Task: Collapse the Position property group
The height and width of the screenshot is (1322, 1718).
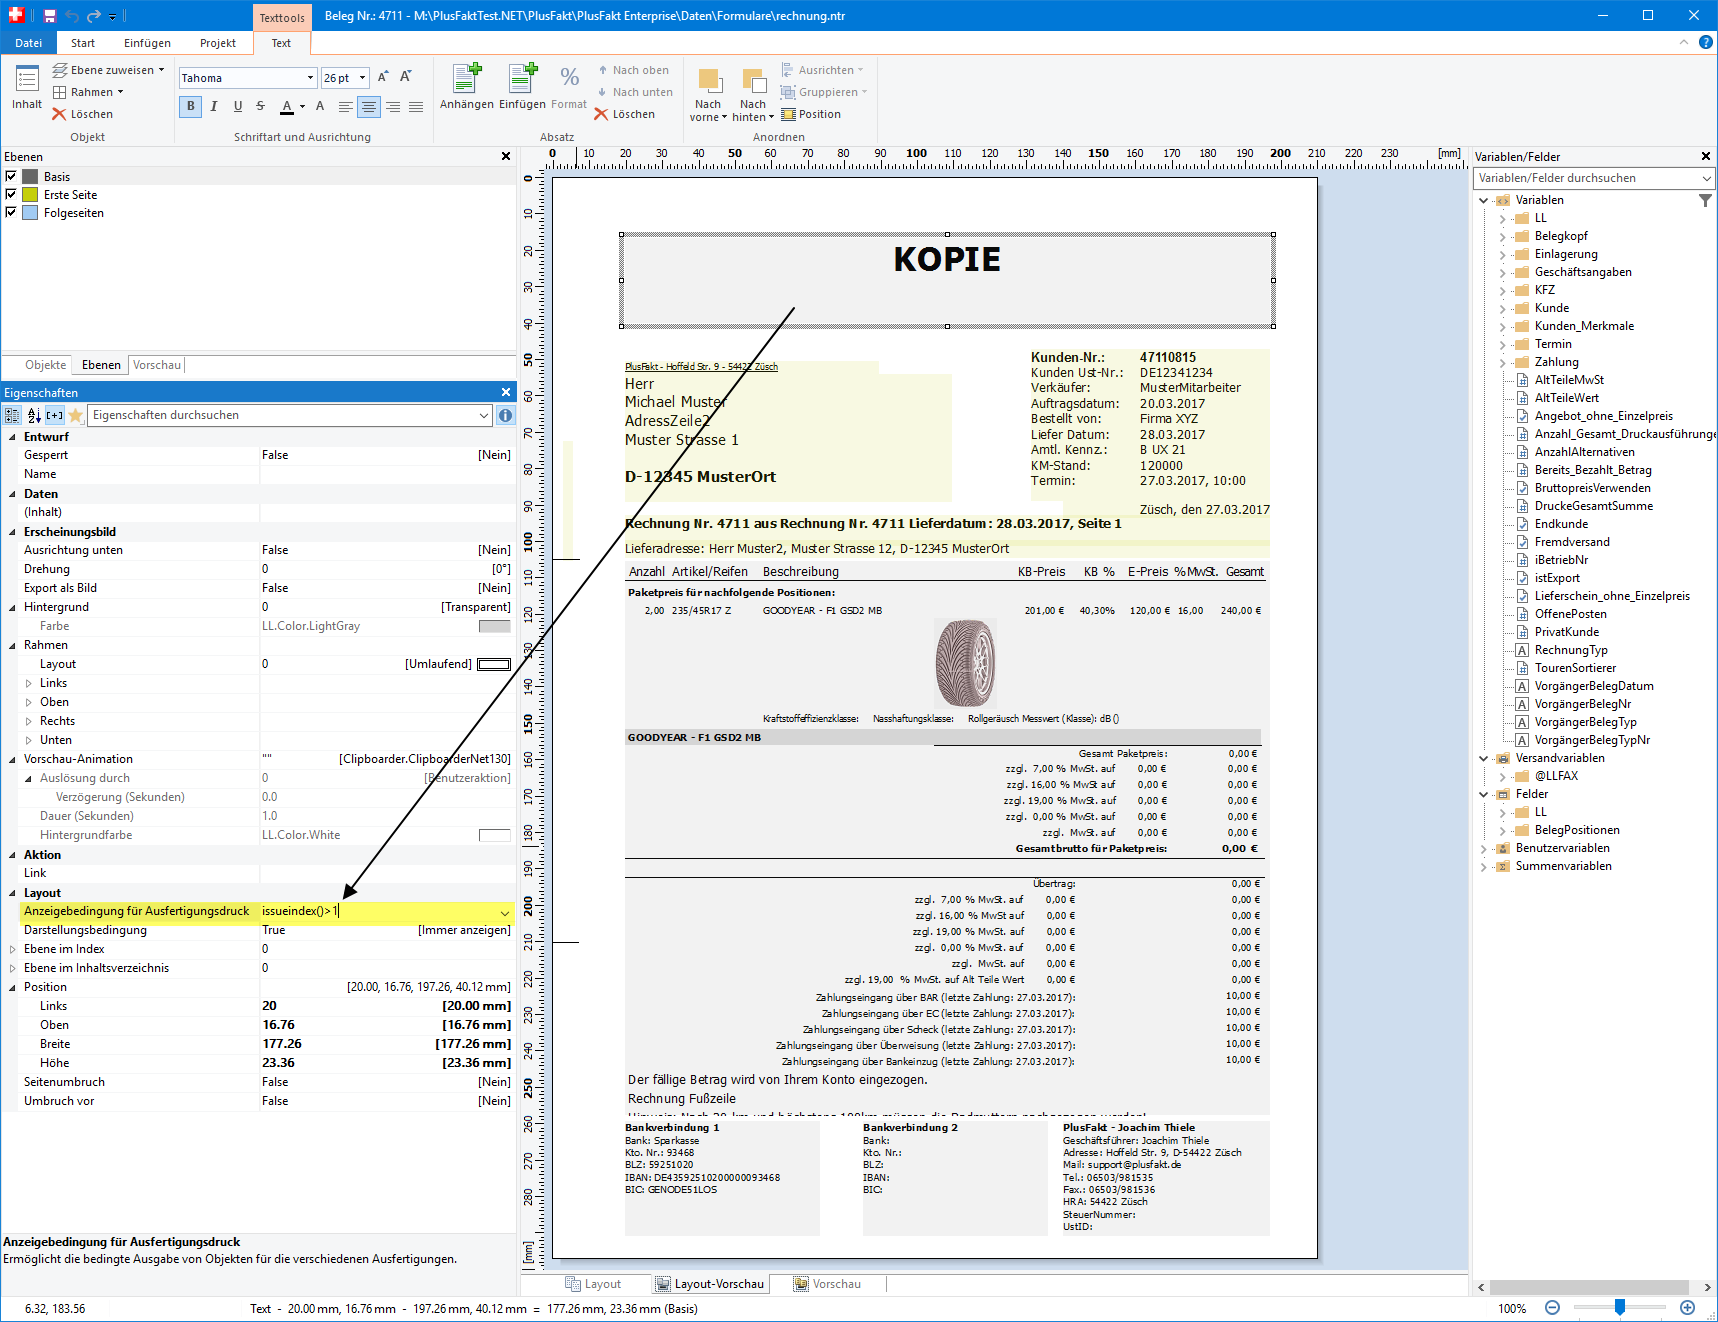Action: point(12,987)
